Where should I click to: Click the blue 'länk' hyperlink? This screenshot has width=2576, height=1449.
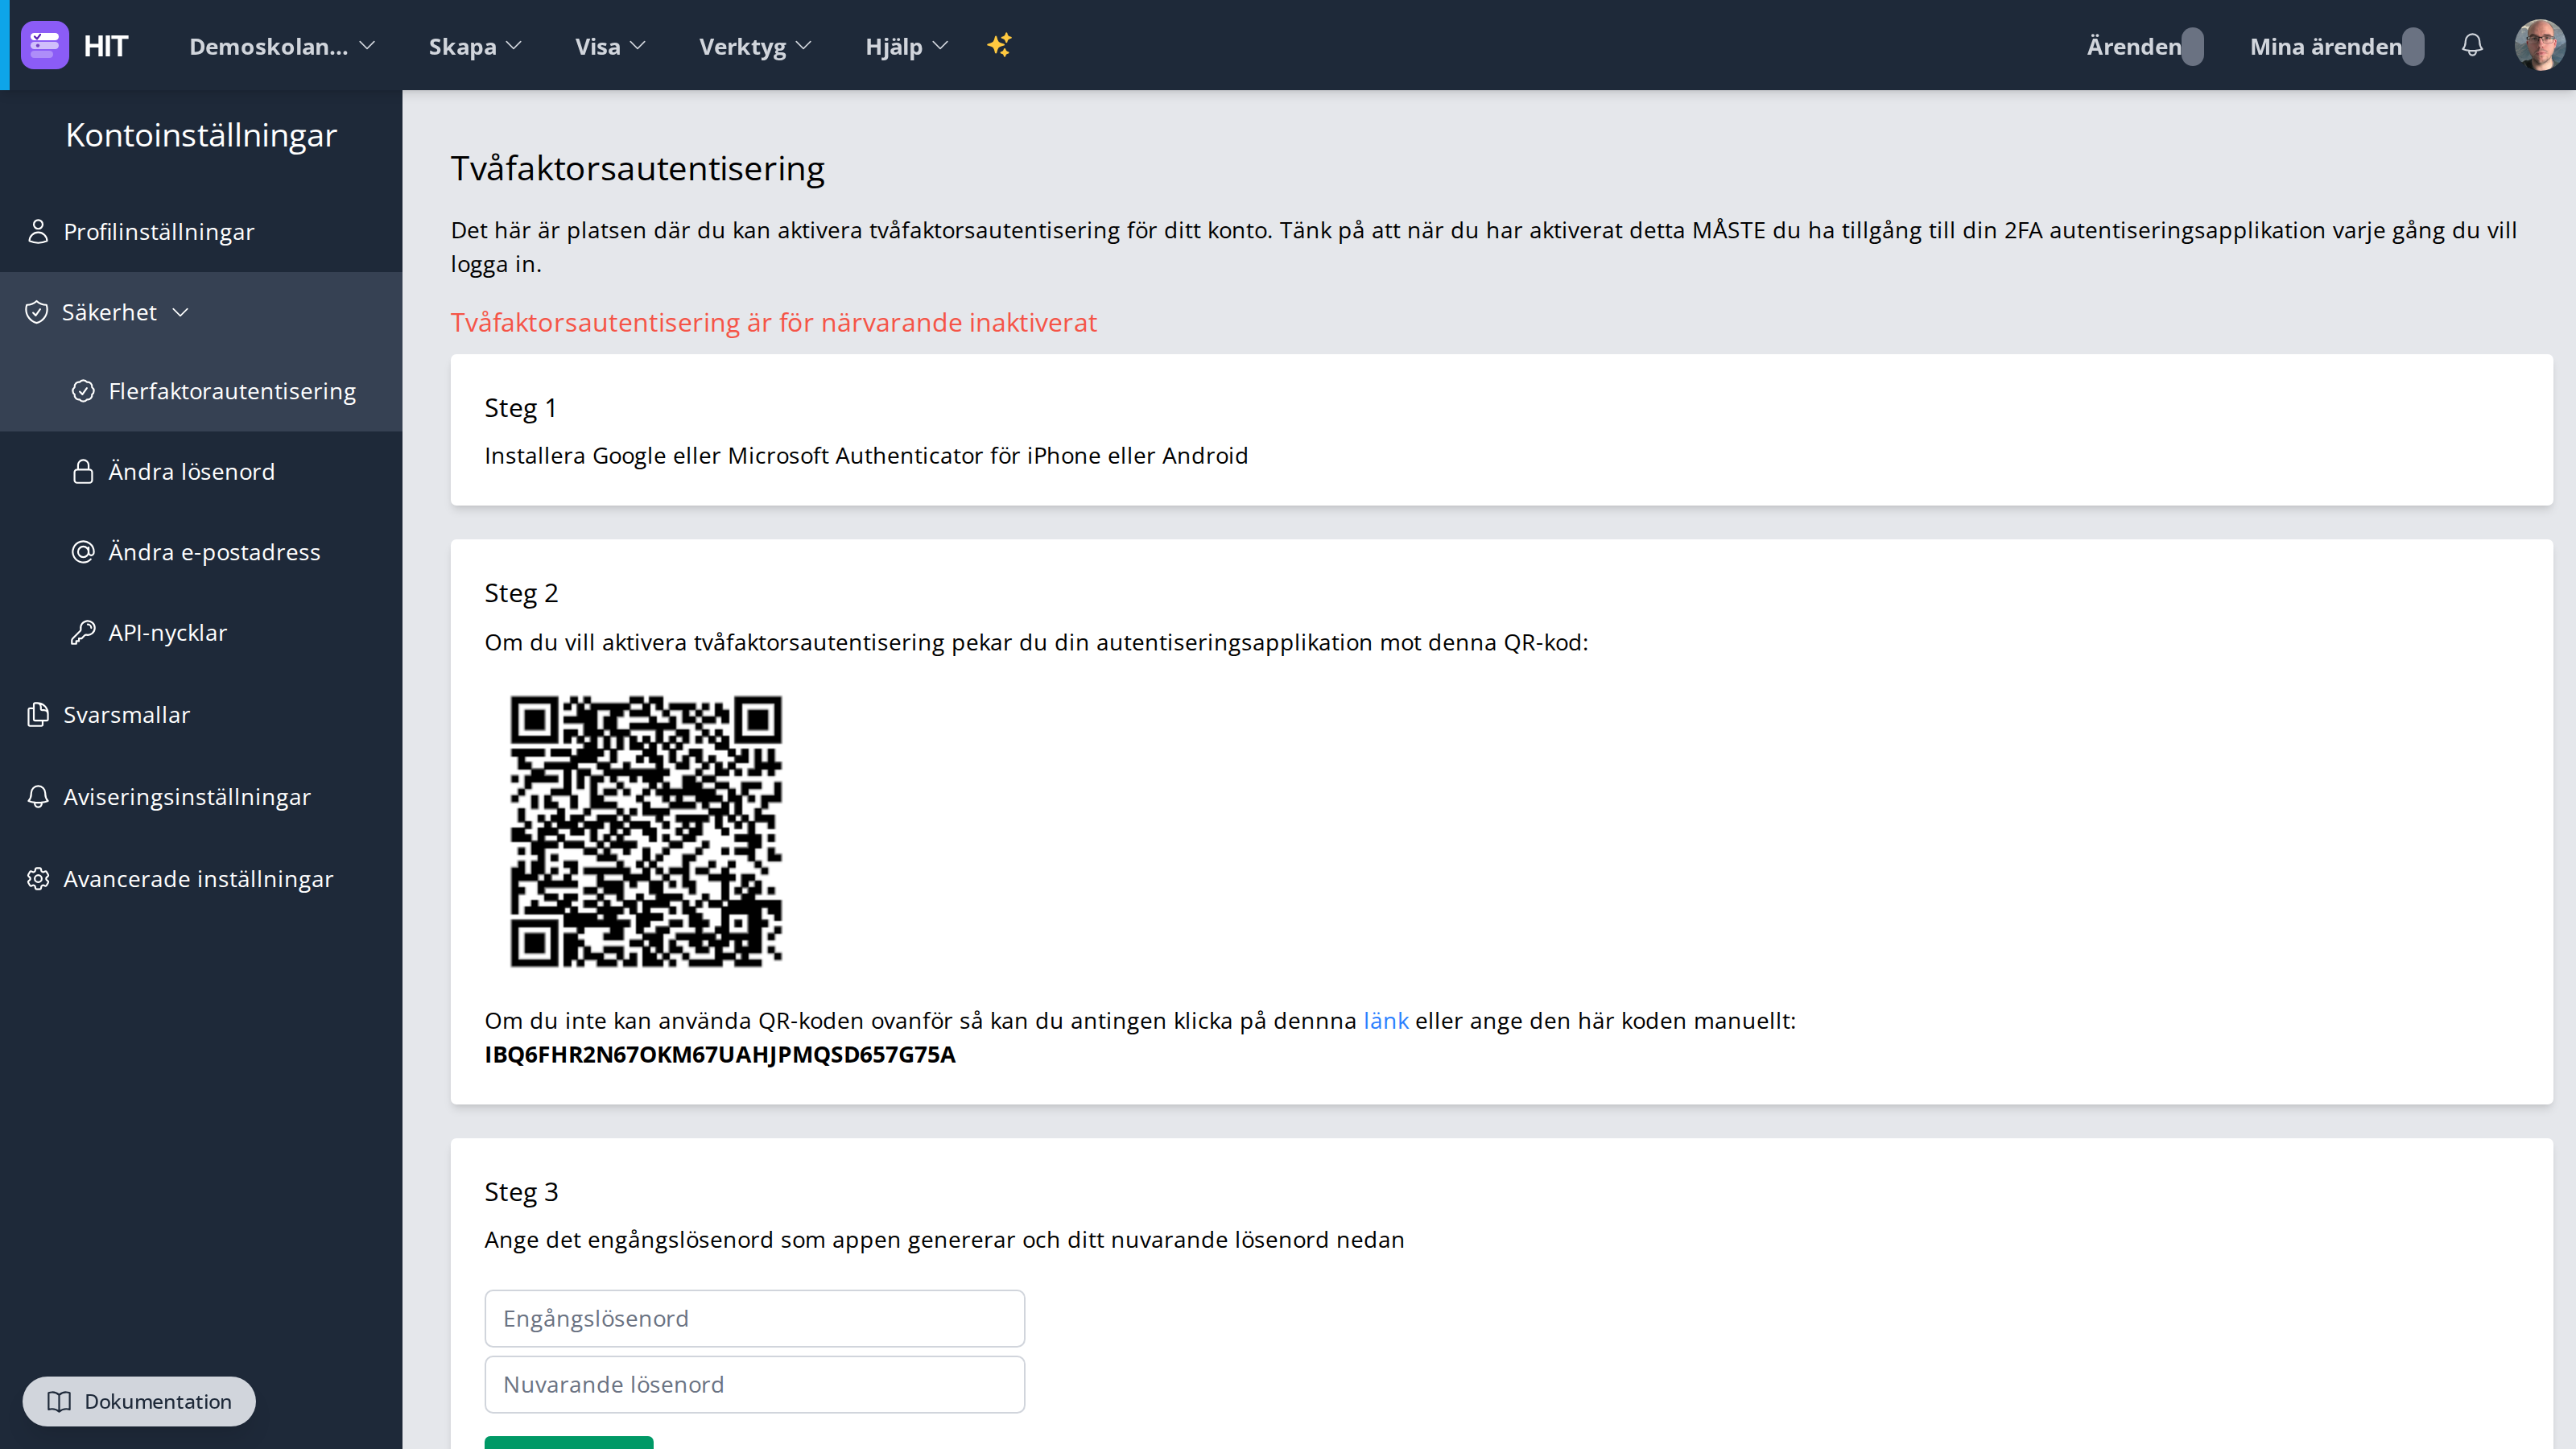point(1386,1020)
